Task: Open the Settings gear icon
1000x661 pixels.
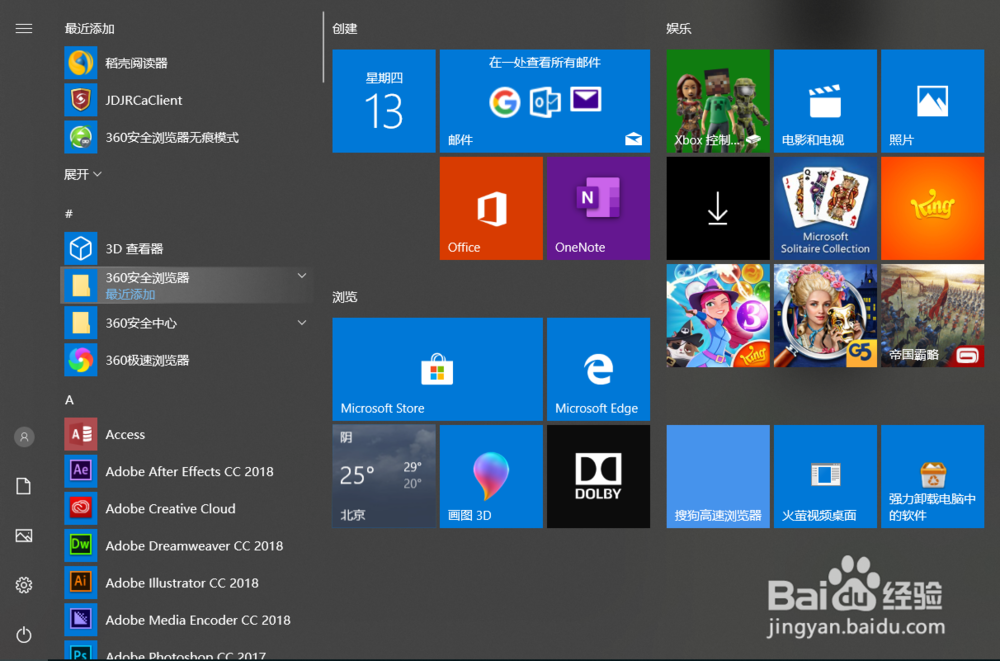Action: click(x=24, y=585)
